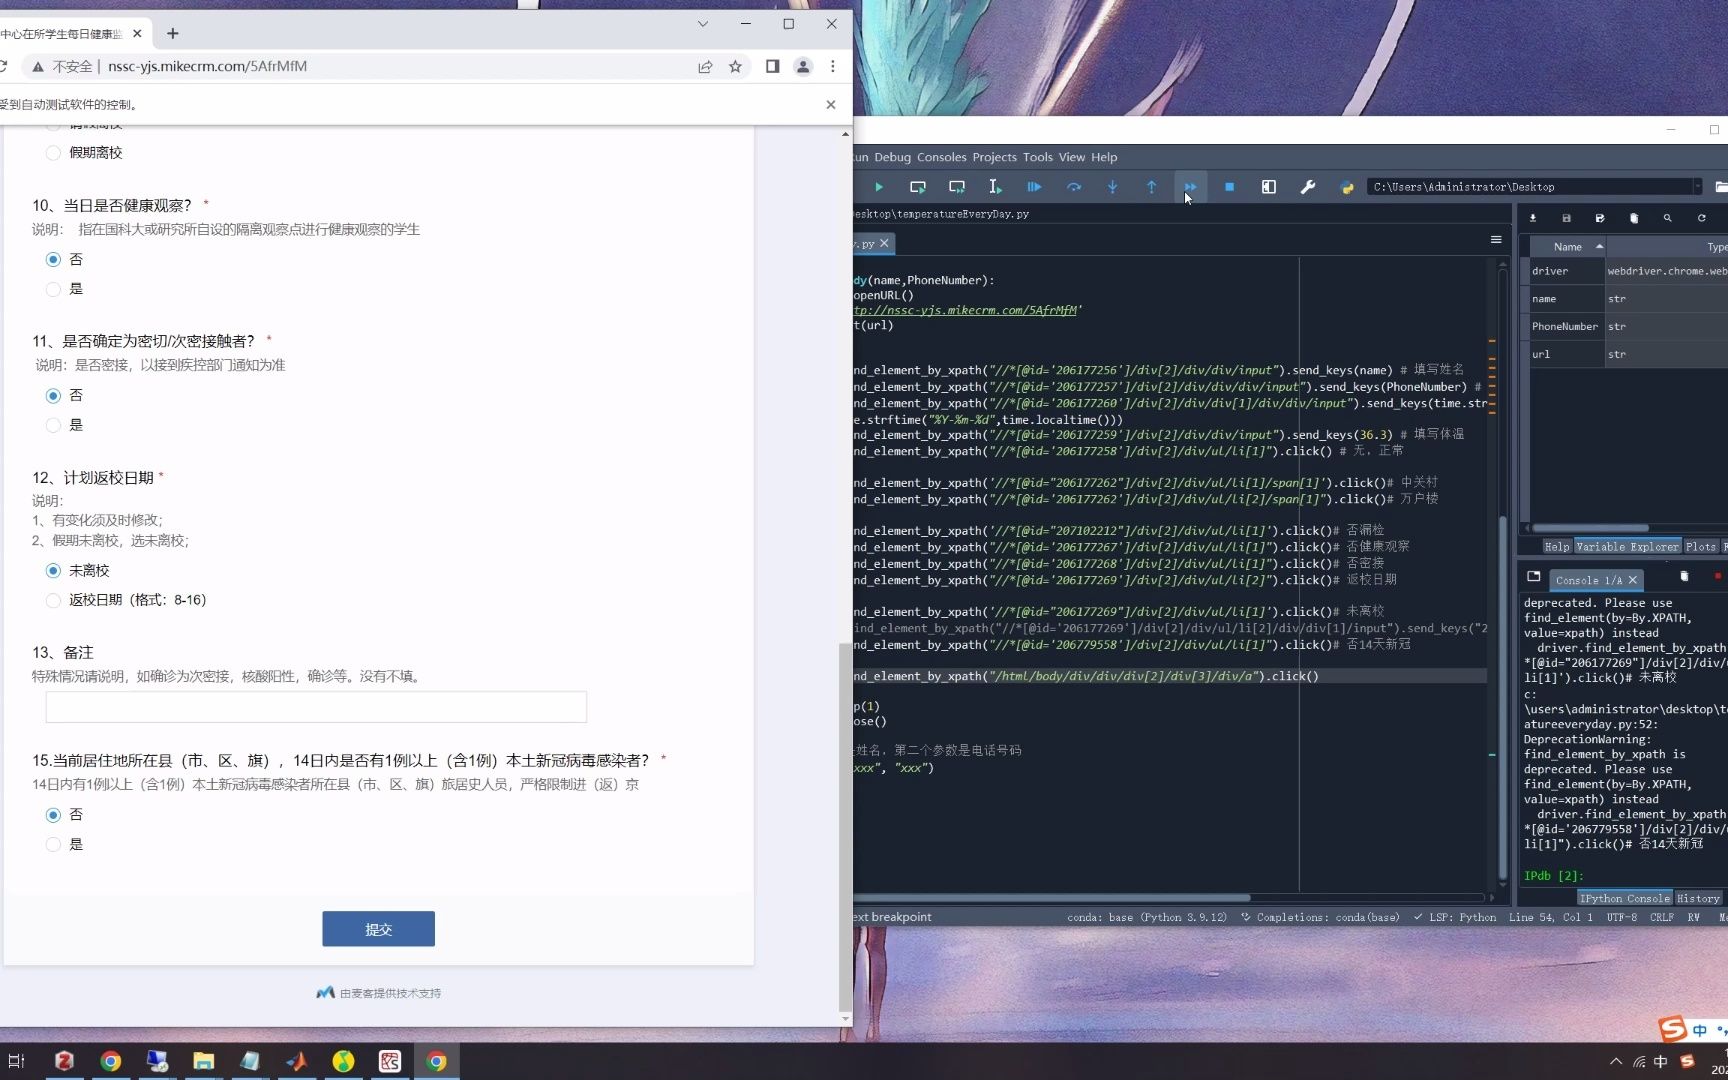Open a new Chrome tab
1728x1080 pixels.
click(x=172, y=33)
